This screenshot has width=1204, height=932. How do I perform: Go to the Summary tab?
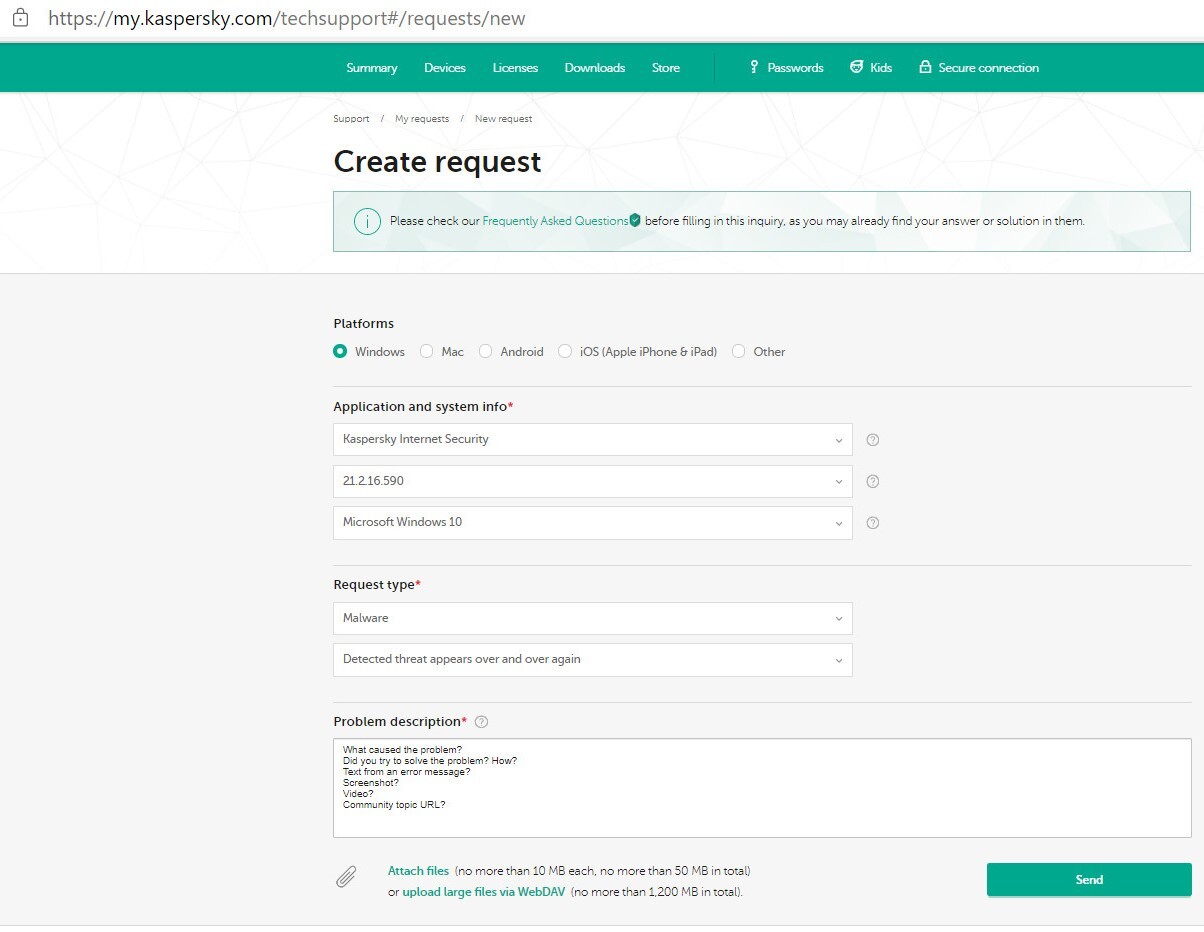[x=372, y=68]
